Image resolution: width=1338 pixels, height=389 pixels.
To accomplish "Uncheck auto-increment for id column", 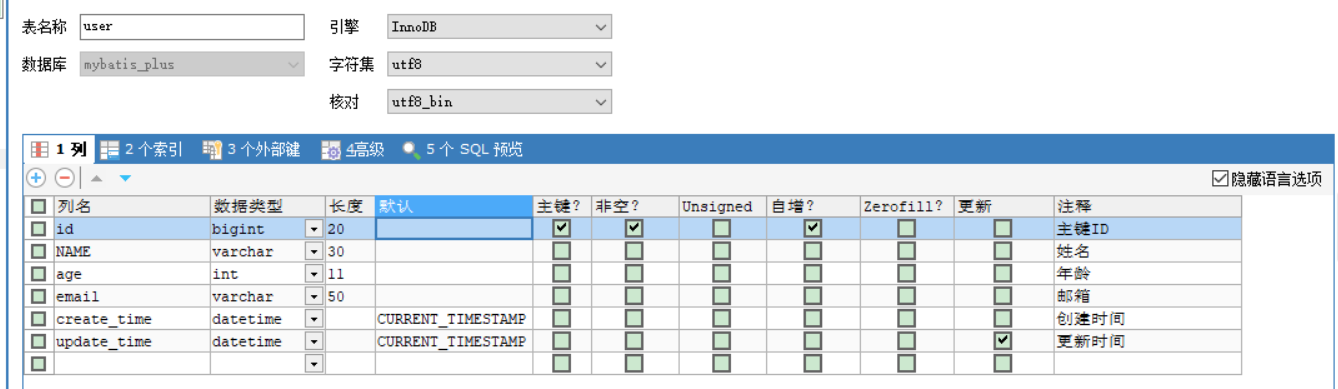I will 813,228.
